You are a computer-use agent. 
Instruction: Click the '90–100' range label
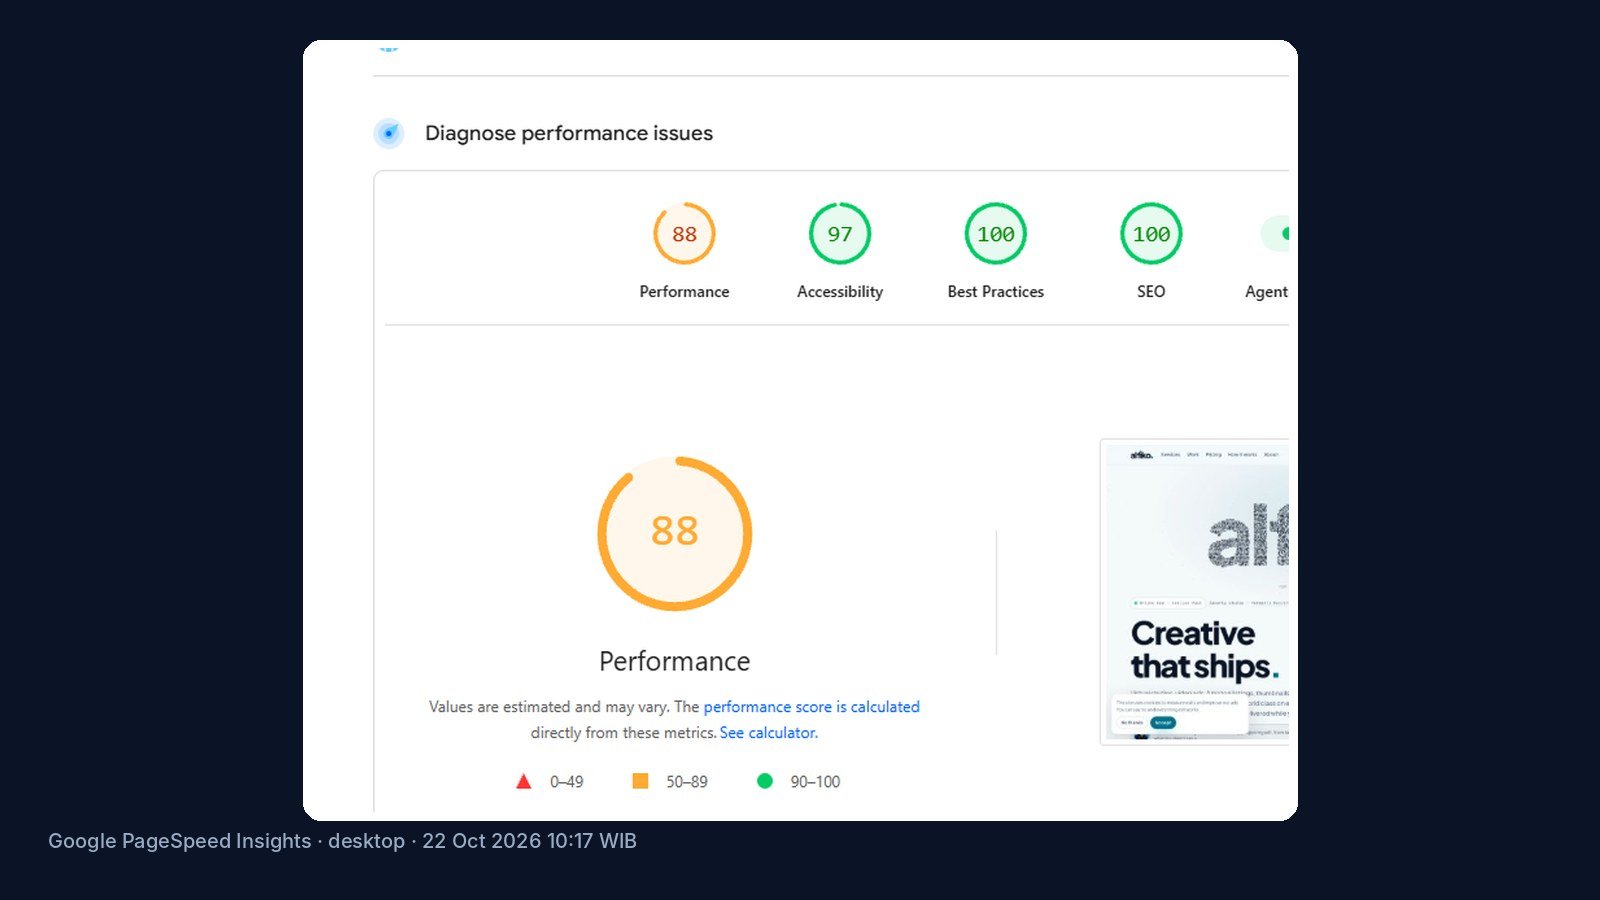tap(815, 782)
